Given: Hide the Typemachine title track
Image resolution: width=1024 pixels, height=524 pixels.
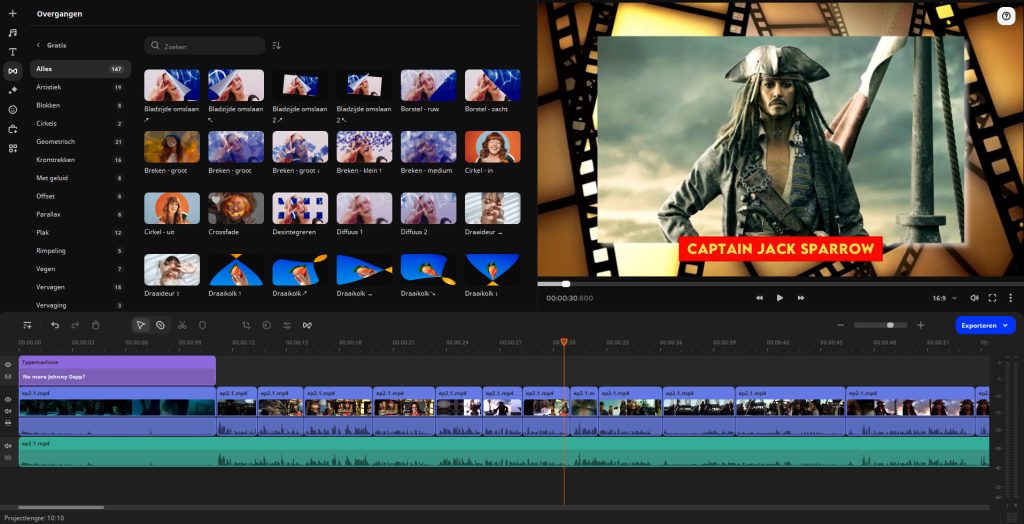Looking at the screenshot, I should (8, 365).
